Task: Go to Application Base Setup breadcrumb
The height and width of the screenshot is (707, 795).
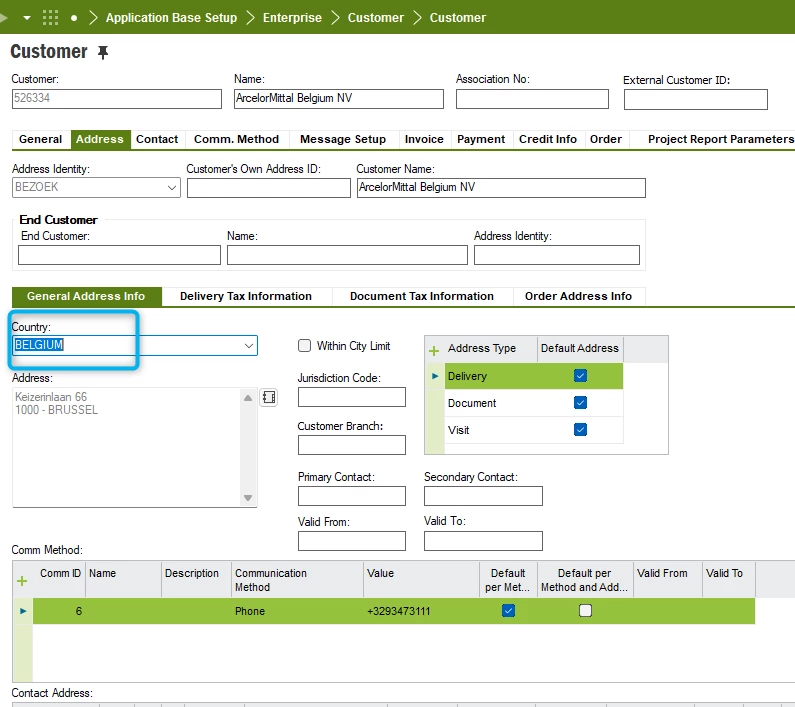Action: click(x=171, y=18)
